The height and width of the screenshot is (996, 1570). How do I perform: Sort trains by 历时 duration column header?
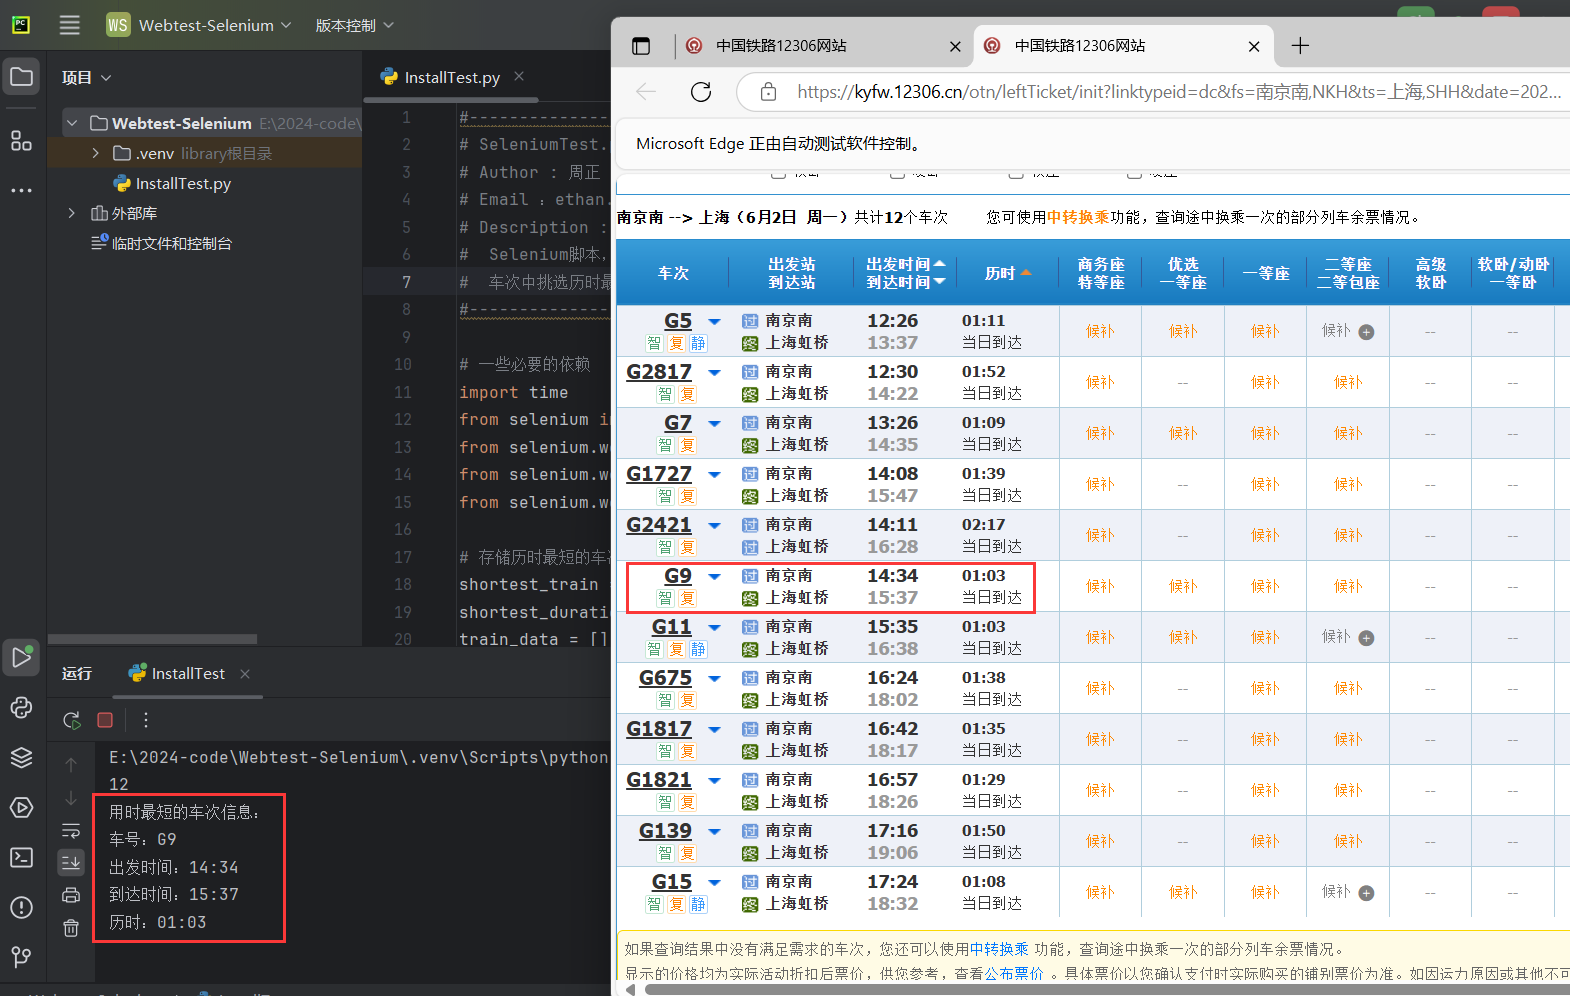1008,273
